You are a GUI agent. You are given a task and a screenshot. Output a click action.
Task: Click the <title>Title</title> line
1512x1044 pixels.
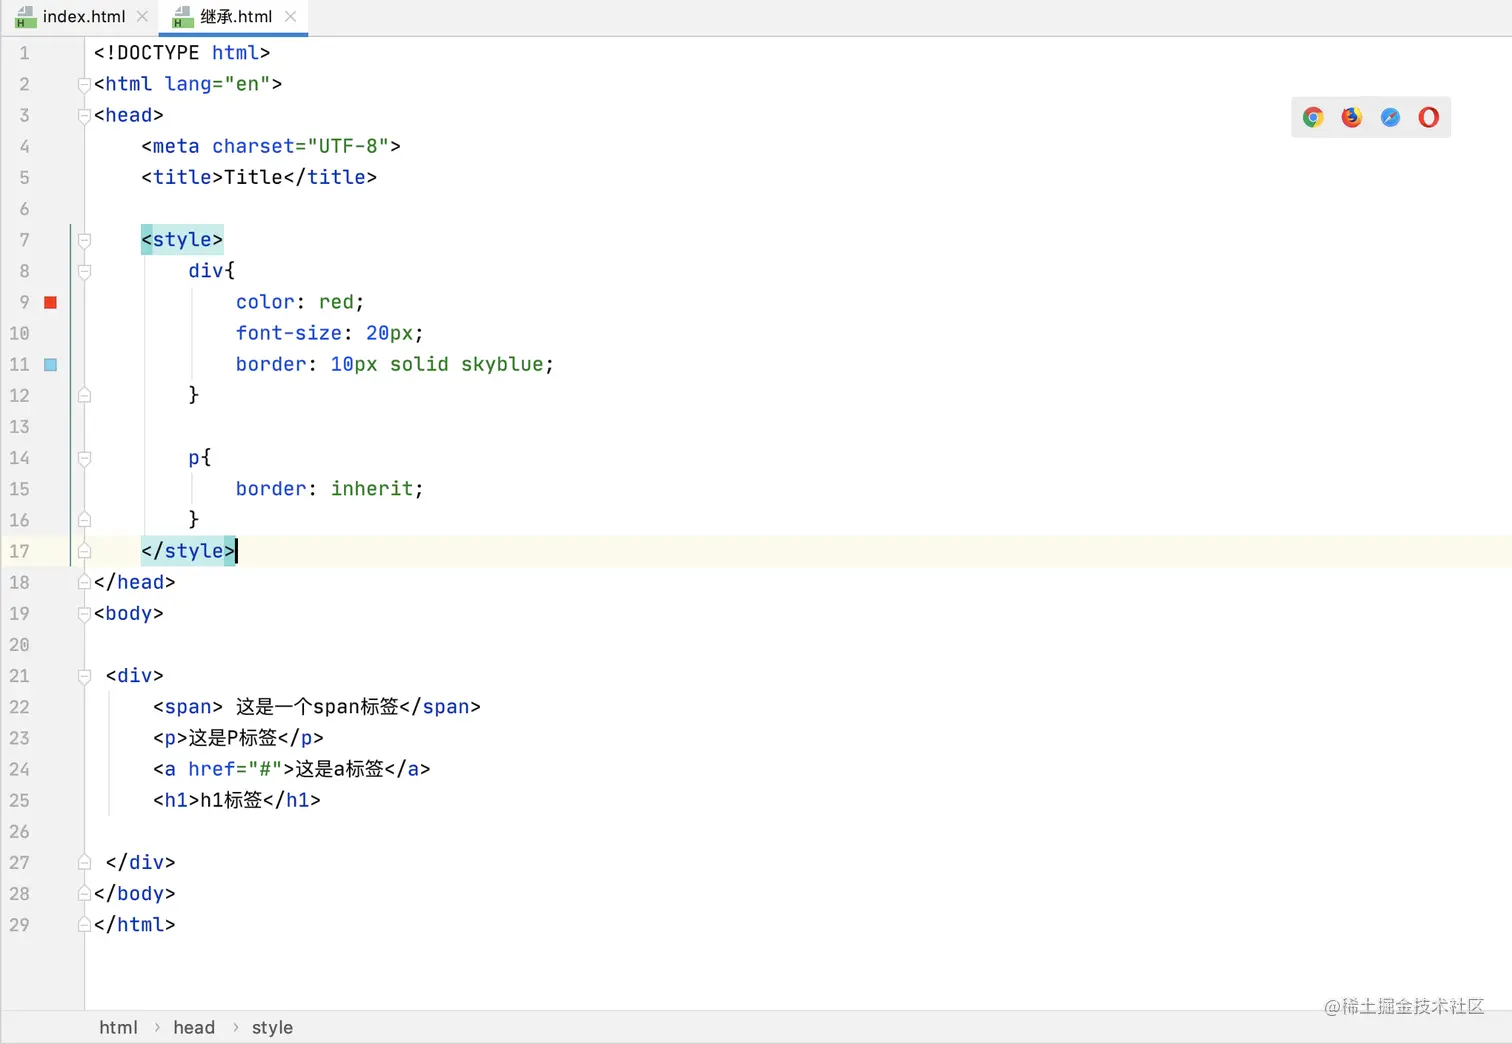[x=259, y=177]
